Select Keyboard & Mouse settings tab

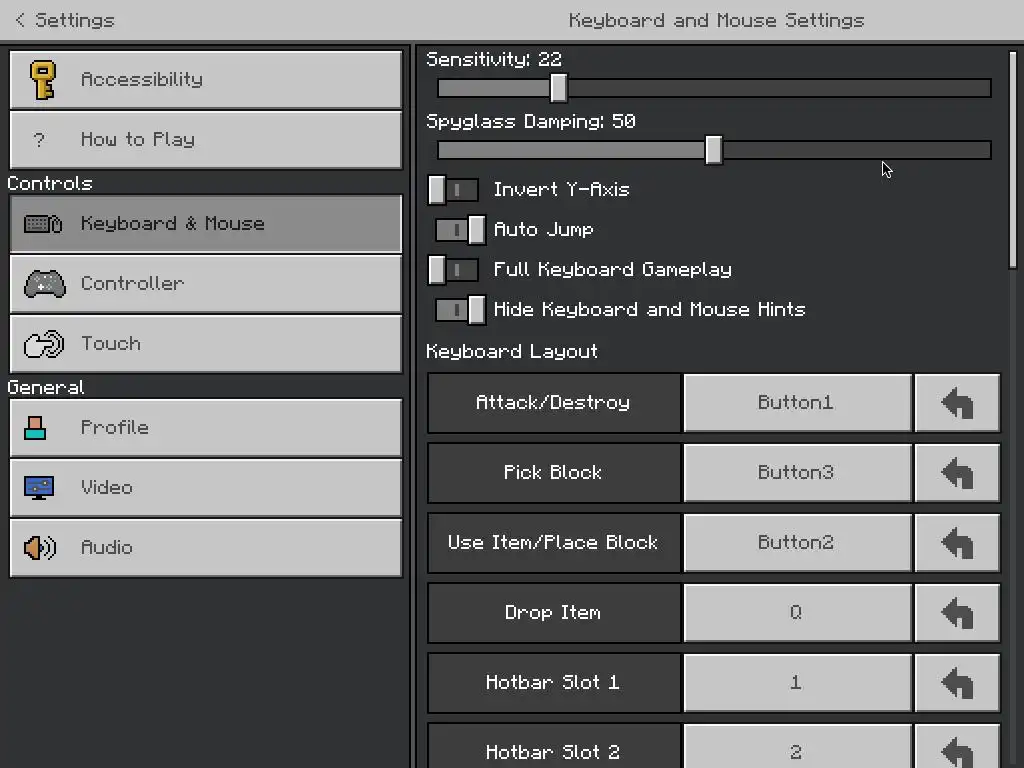pyautogui.click(x=206, y=224)
